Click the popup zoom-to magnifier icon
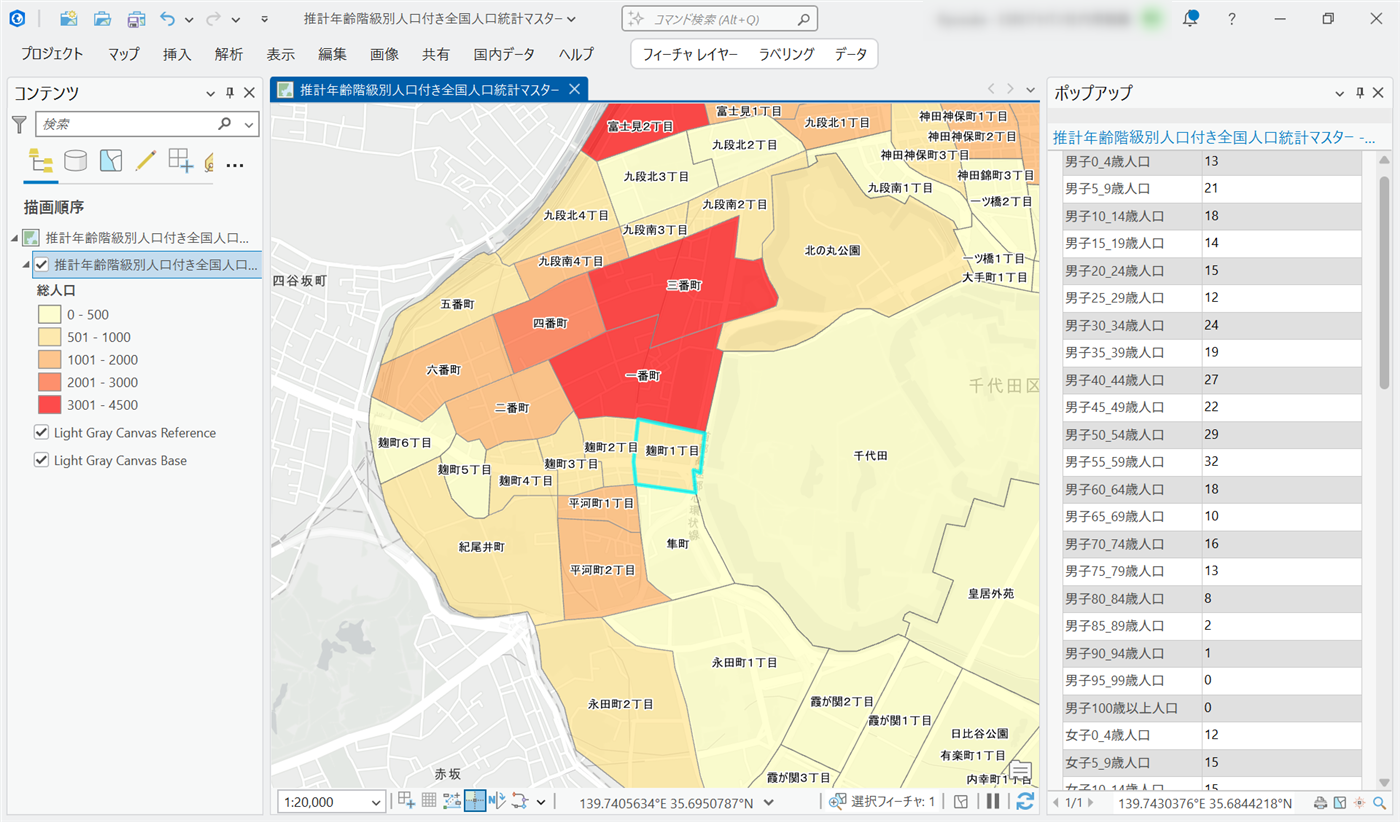Viewport: 1400px width, 822px height. (1379, 803)
